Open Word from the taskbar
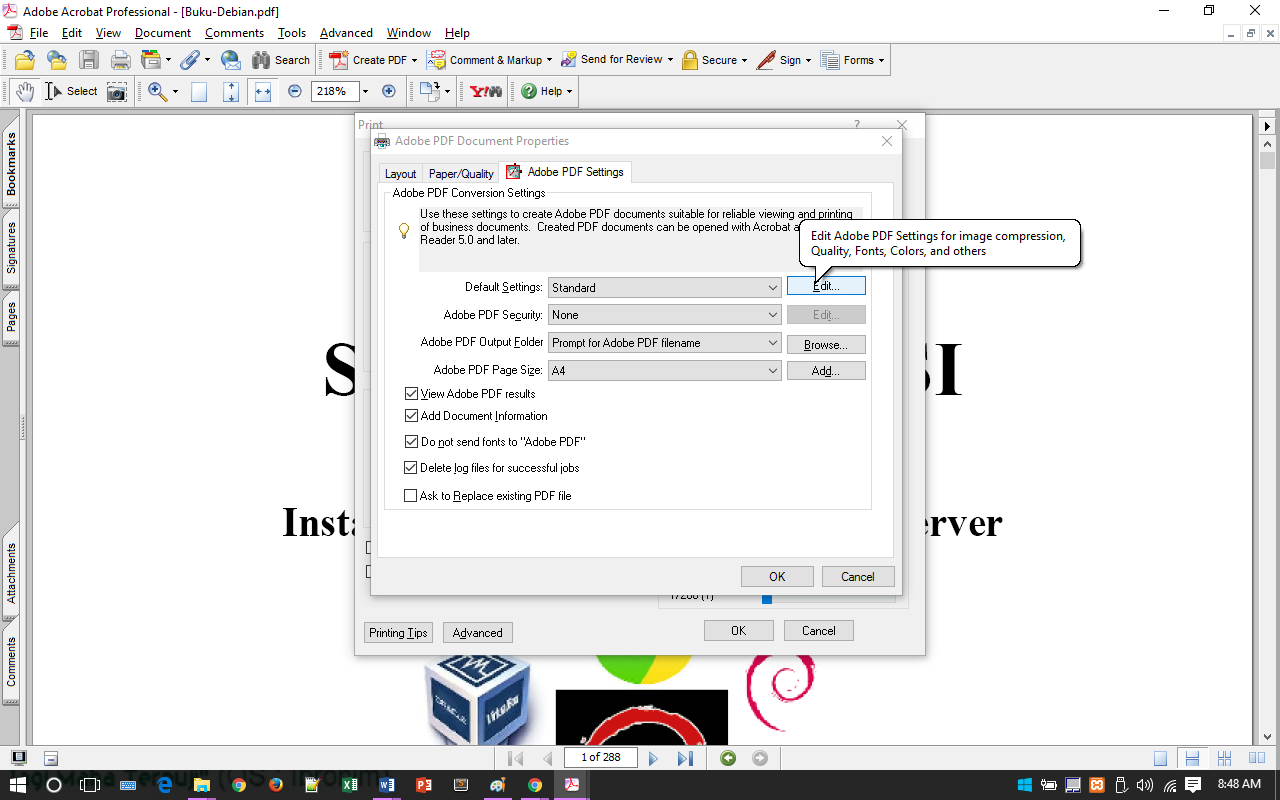Screen dimensions: 1280x800 point(387,785)
